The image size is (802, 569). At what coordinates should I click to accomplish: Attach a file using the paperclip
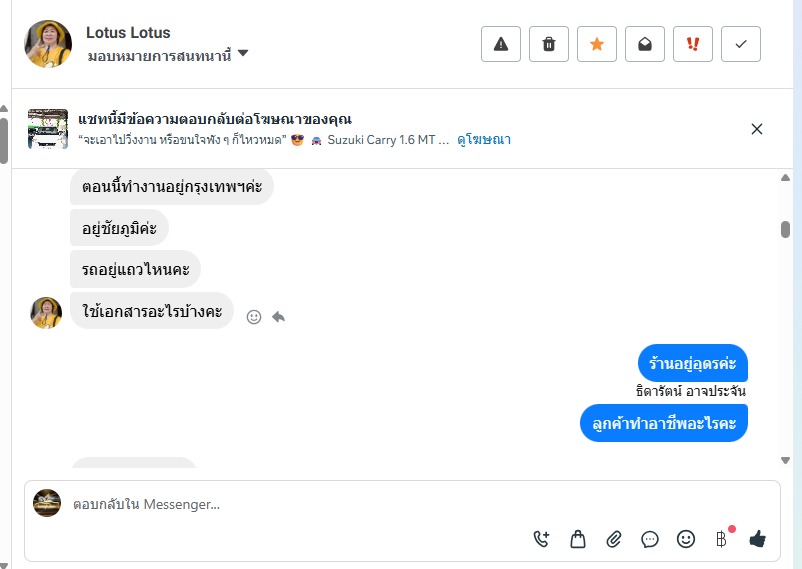point(614,539)
